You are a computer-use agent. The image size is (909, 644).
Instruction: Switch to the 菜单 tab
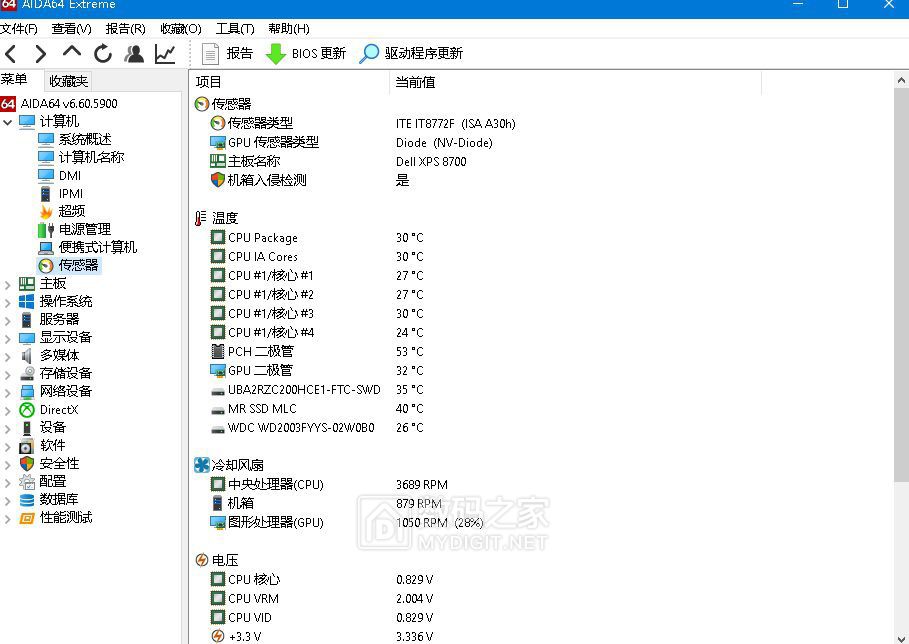click(14, 79)
